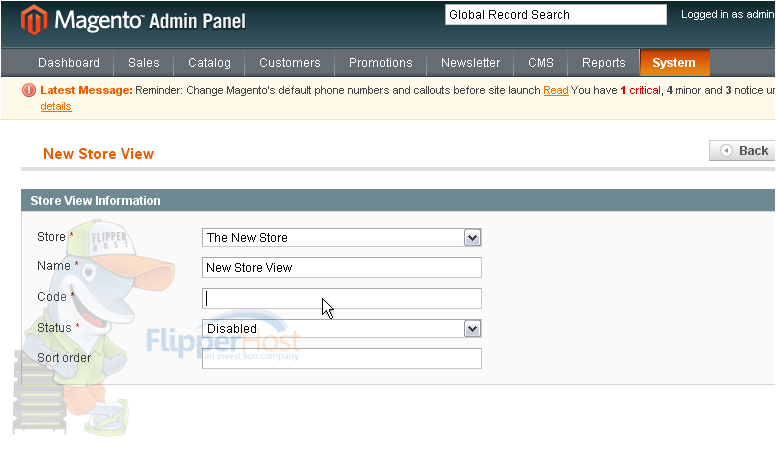Expand the Store dropdown showing The New Store
Screen dimensions: 776x450
coord(341,238)
